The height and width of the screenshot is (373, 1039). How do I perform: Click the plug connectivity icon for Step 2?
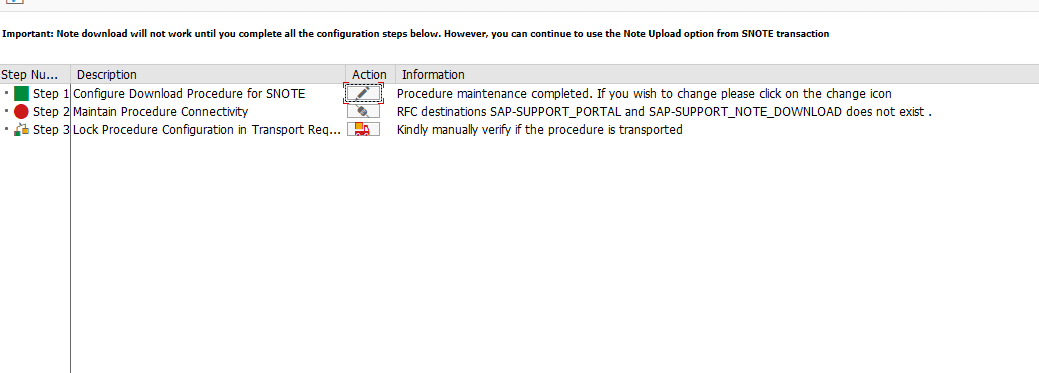point(364,111)
